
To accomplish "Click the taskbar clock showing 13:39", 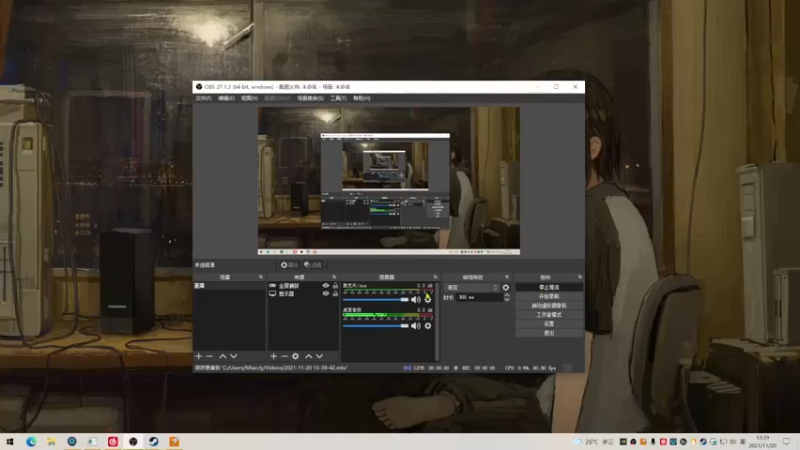I will tap(762, 441).
